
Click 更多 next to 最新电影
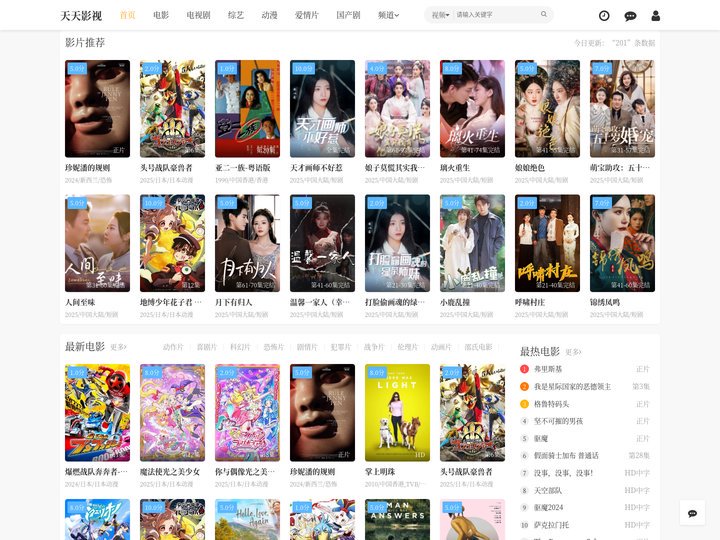click(x=118, y=347)
